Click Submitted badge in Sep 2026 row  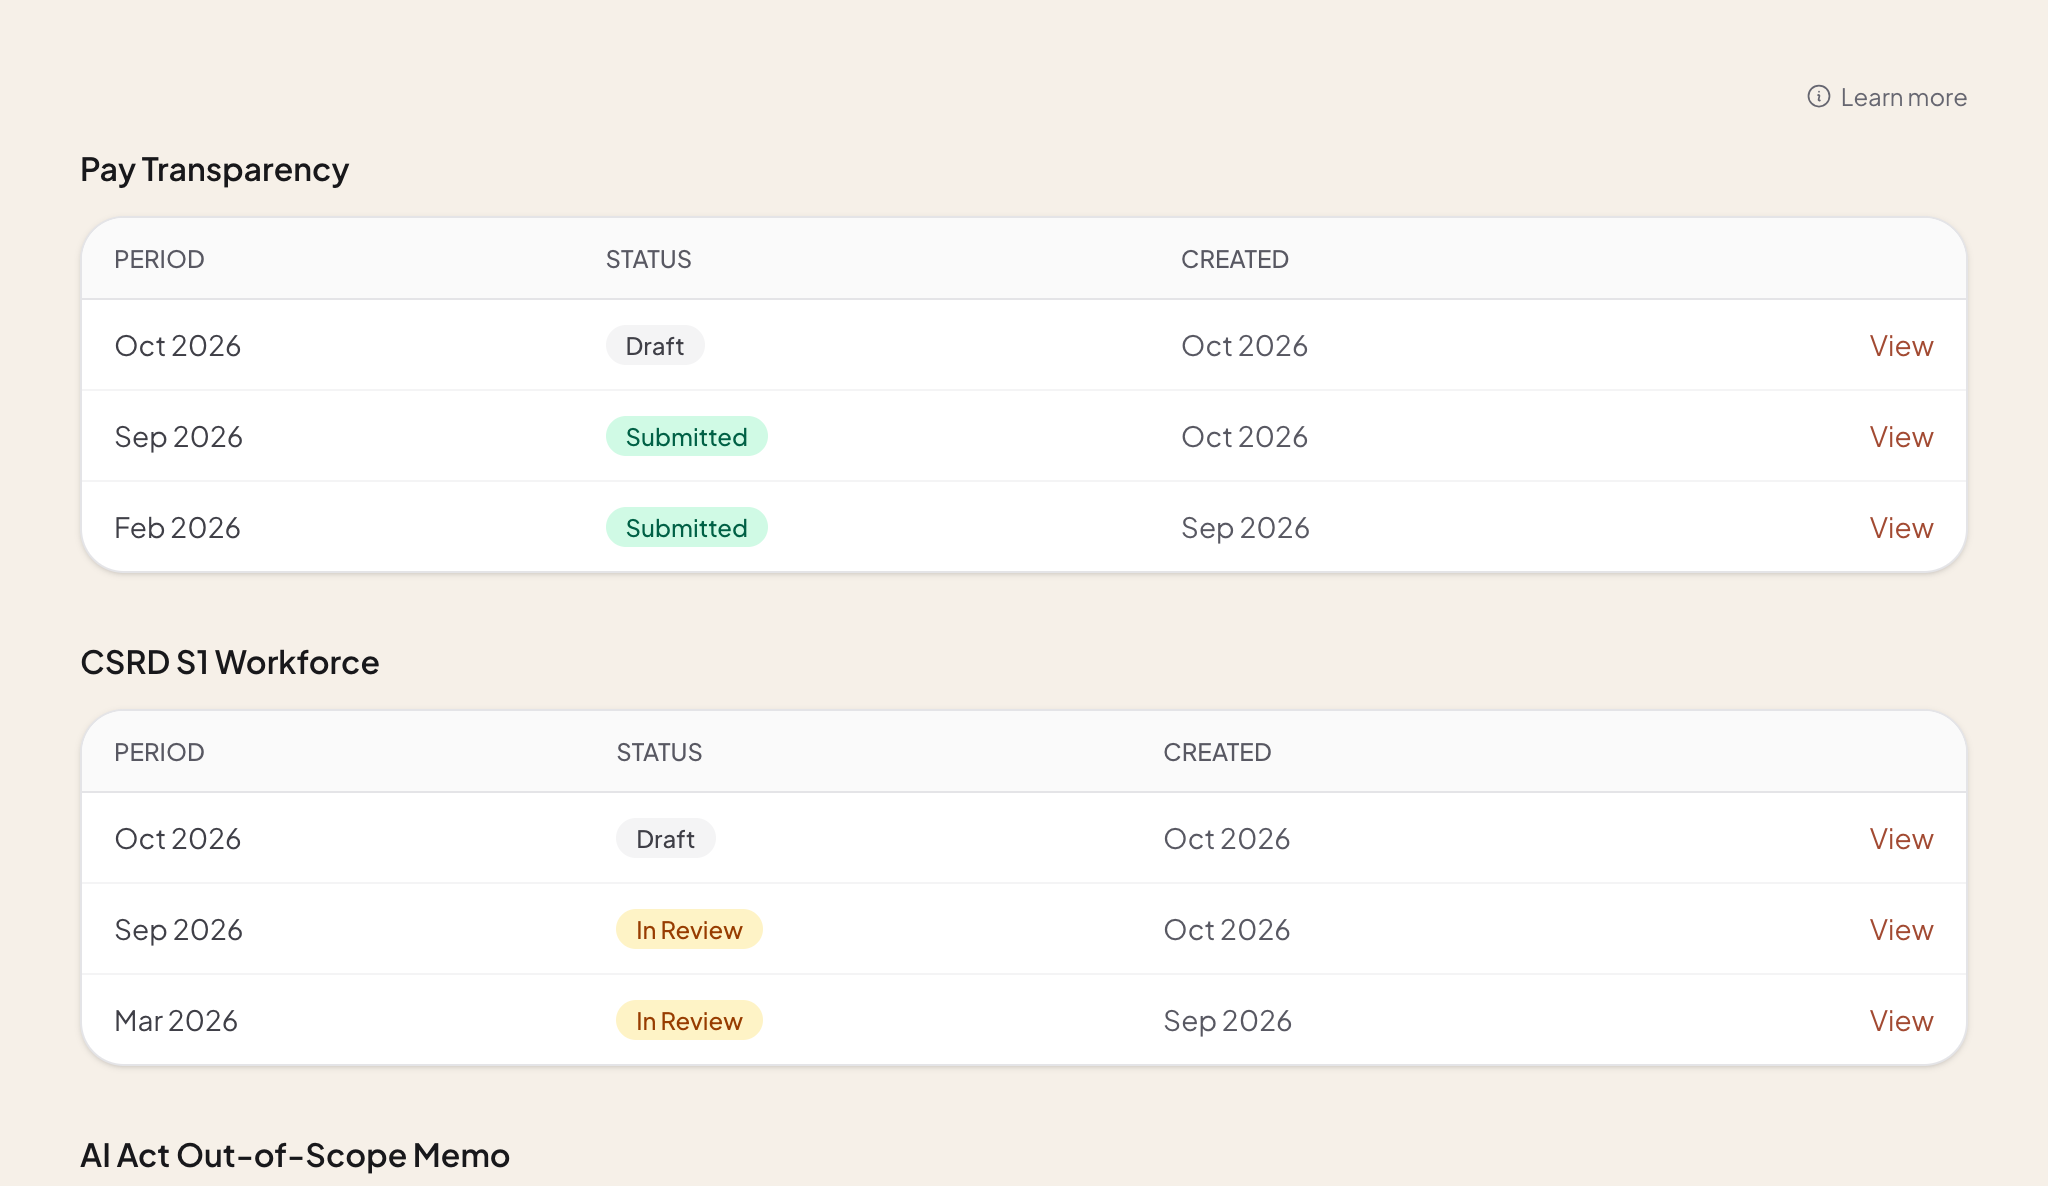(x=687, y=437)
